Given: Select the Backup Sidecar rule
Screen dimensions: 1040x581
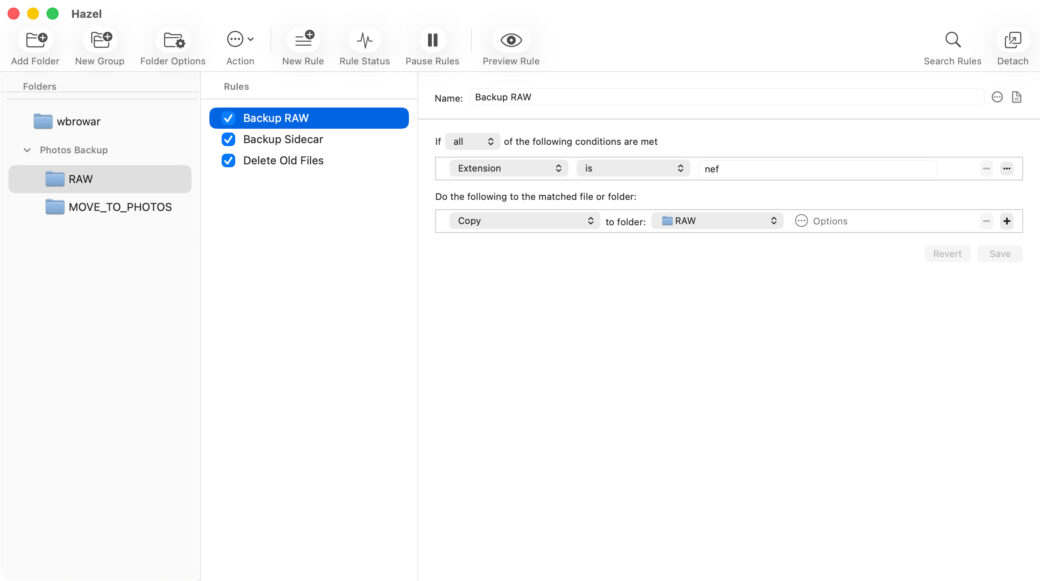Looking at the screenshot, I should (x=283, y=139).
